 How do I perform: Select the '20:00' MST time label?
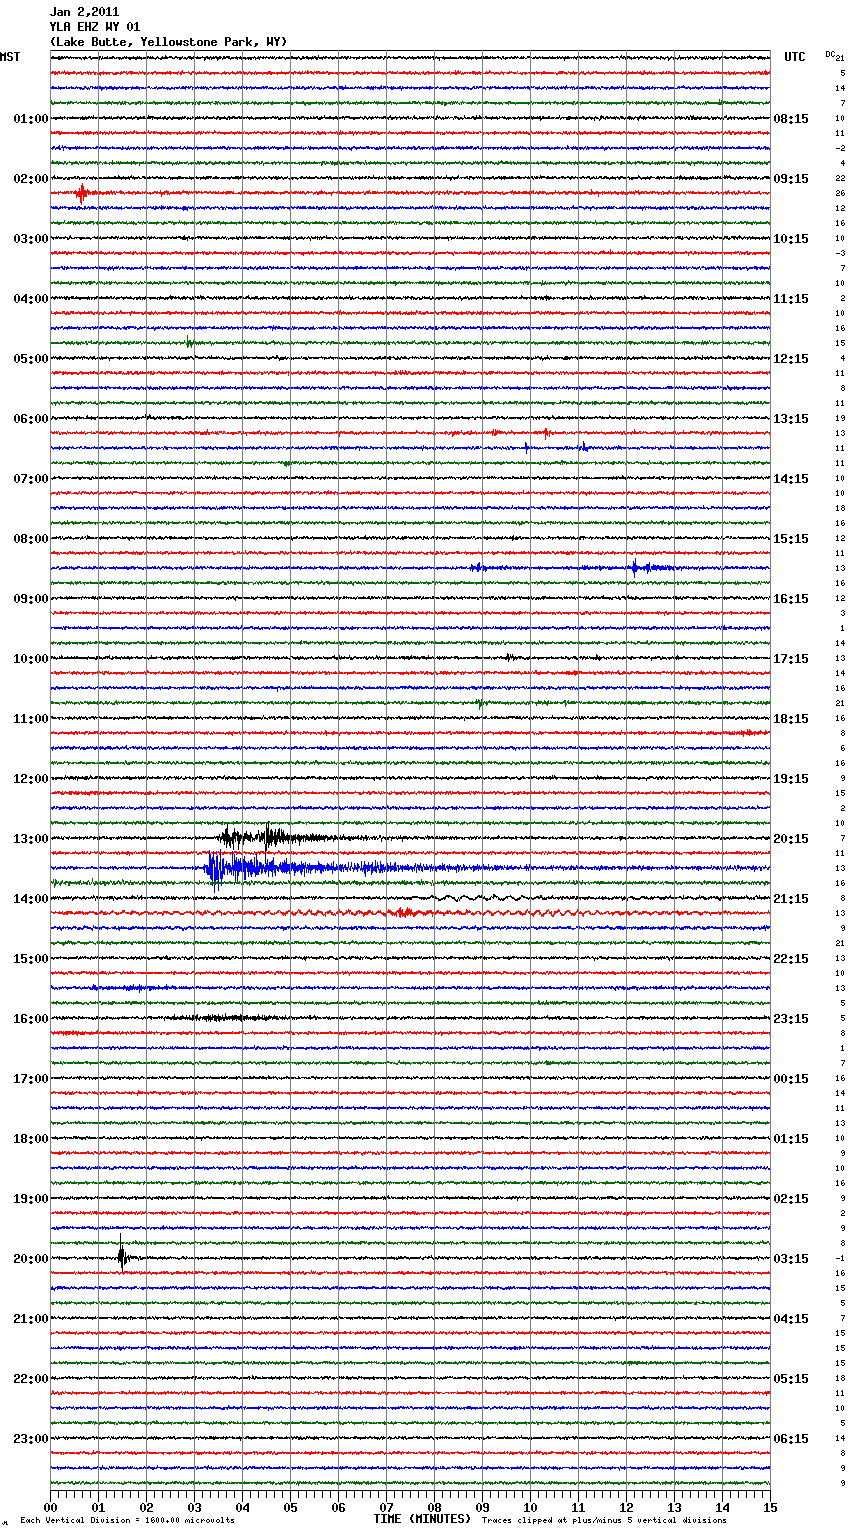click(31, 1259)
